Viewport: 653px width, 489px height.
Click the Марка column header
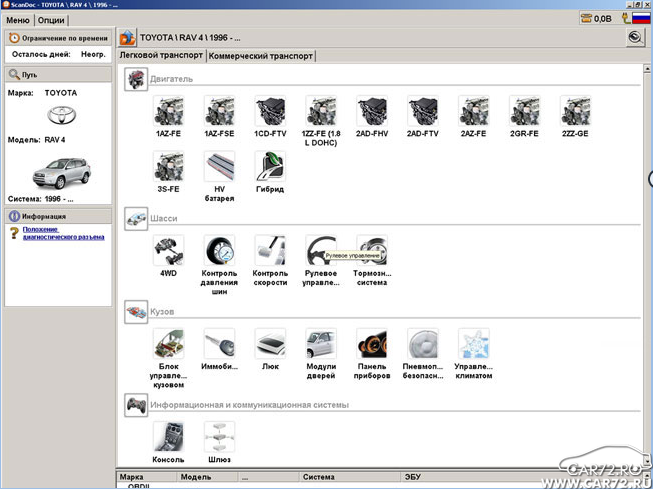(x=147, y=477)
